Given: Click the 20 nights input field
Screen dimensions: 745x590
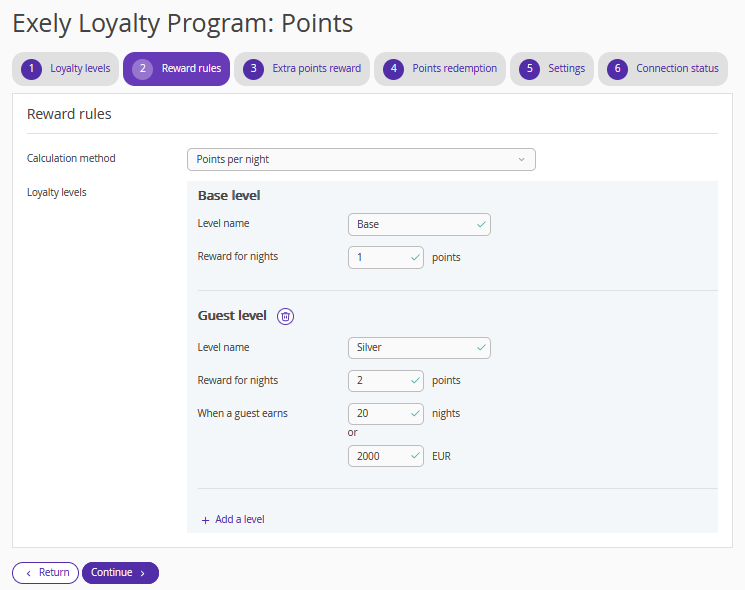Looking at the screenshot, I should [x=386, y=414].
